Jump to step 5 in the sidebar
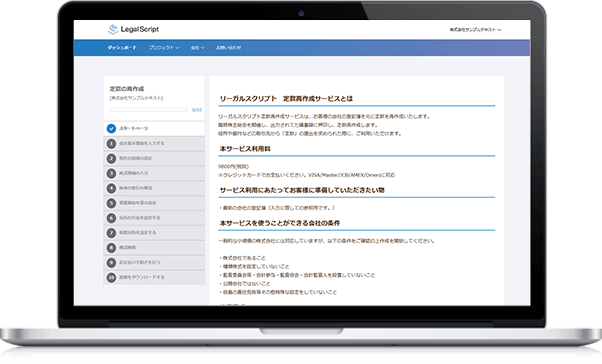Viewport: 602px width, 364px height. [x=154, y=203]
